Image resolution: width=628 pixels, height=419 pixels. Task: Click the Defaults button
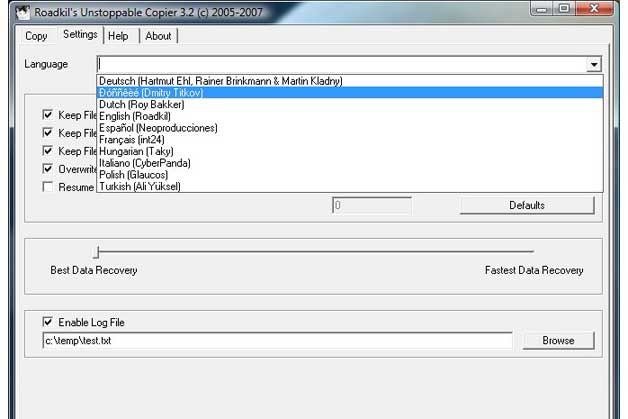[527, 205]
